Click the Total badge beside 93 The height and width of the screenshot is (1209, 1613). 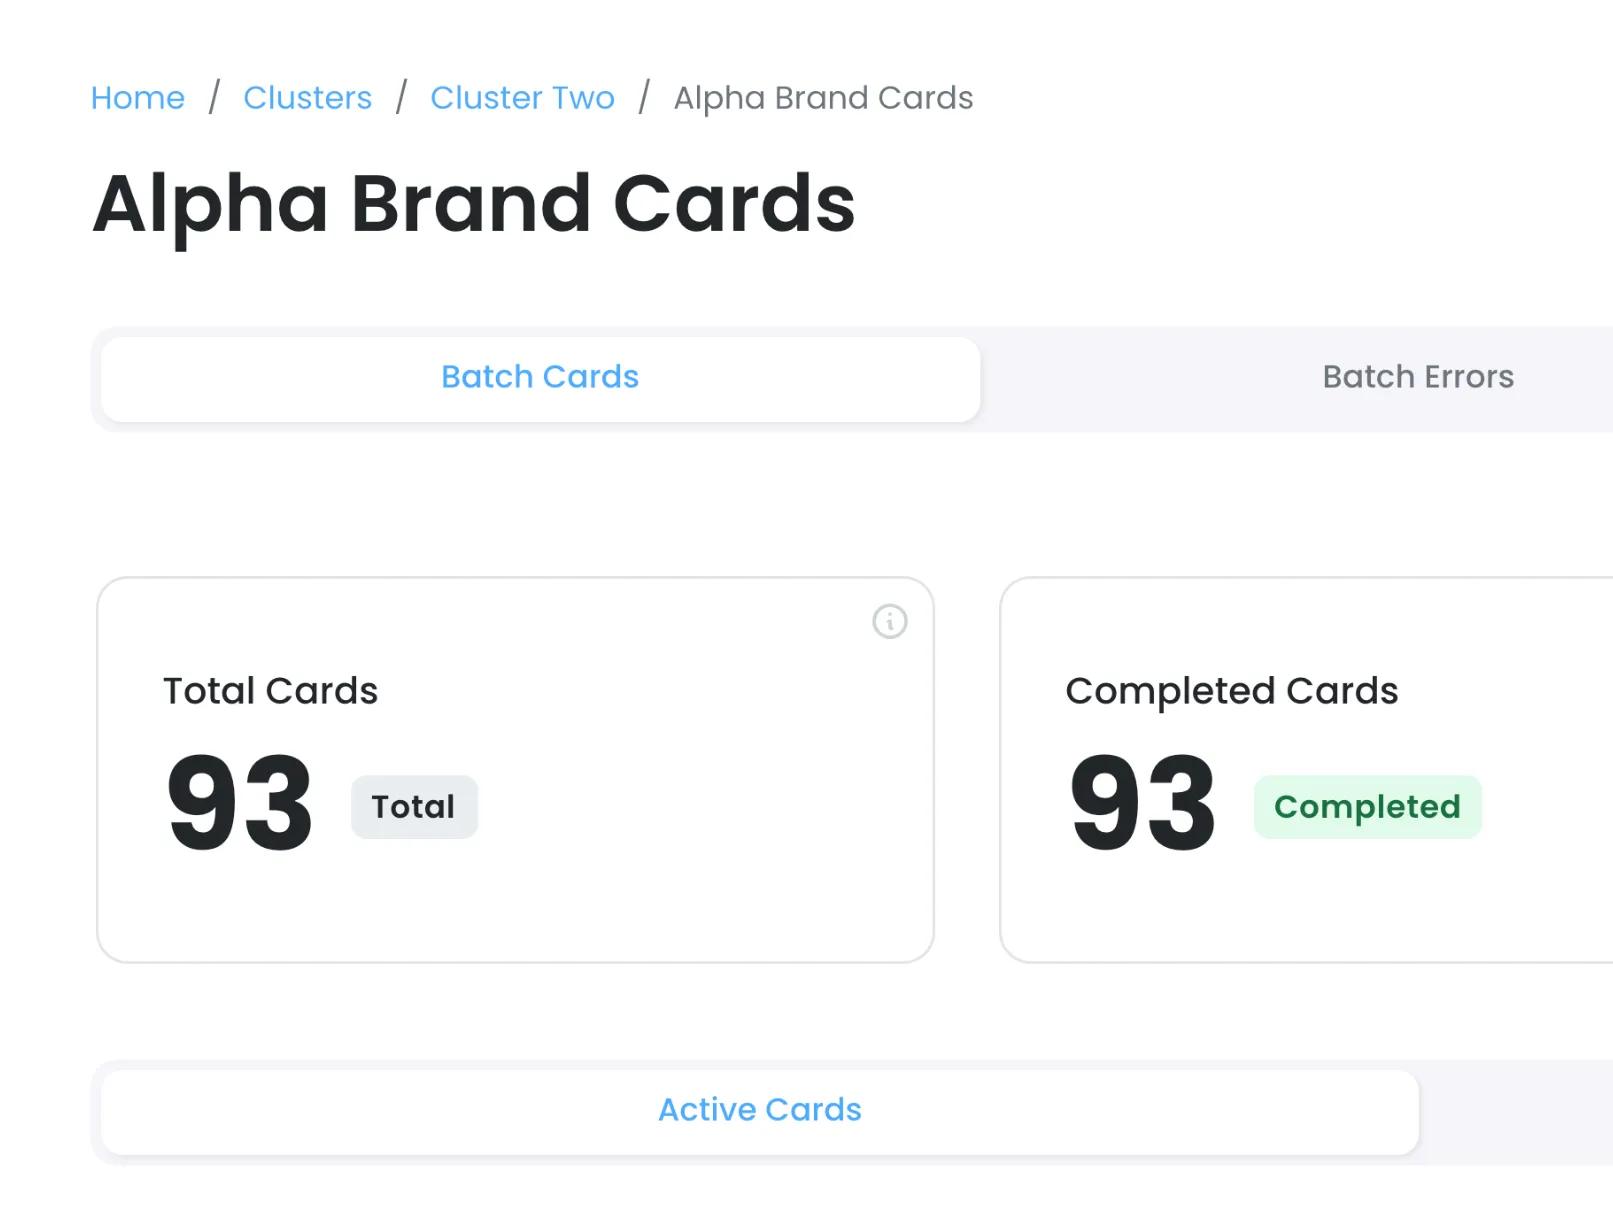[414, 806]
